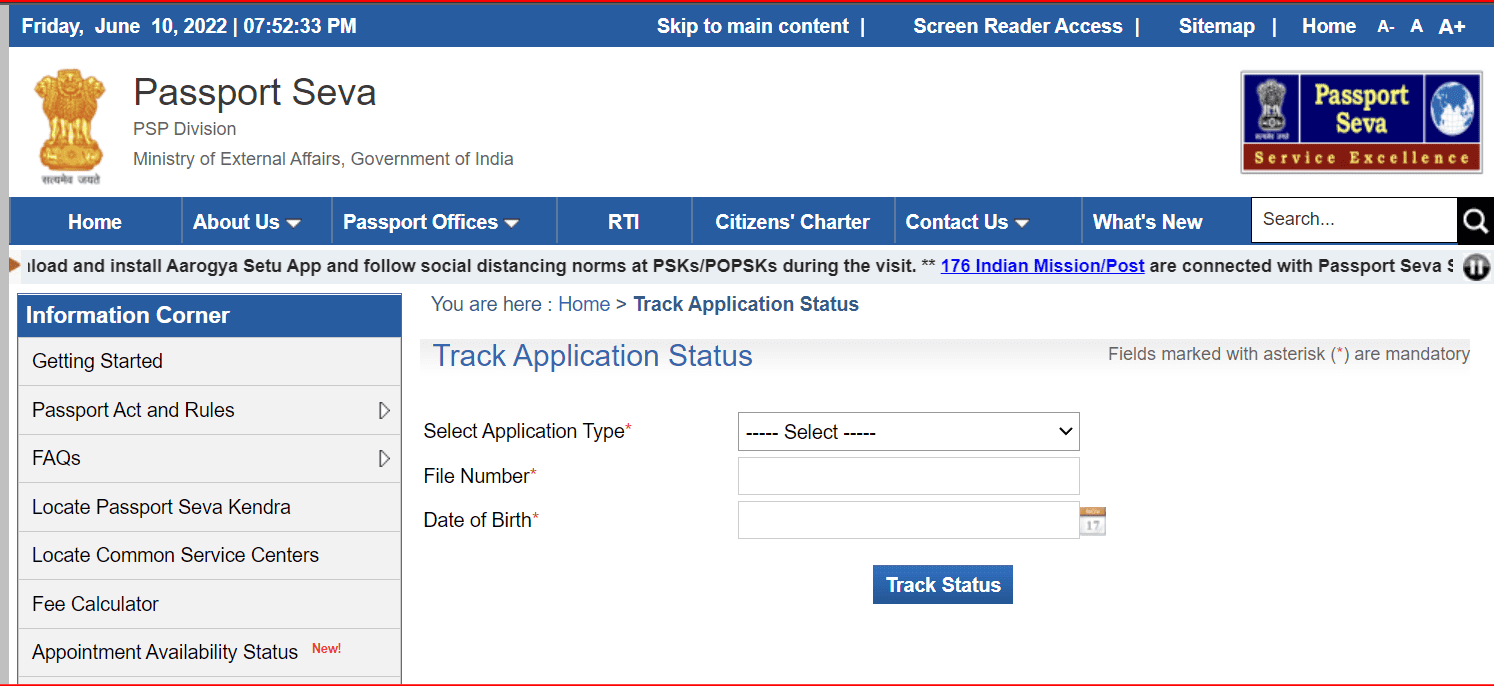Reset font size using the A icon
Screen dimensions: 1494x686
click(1416, 26)
